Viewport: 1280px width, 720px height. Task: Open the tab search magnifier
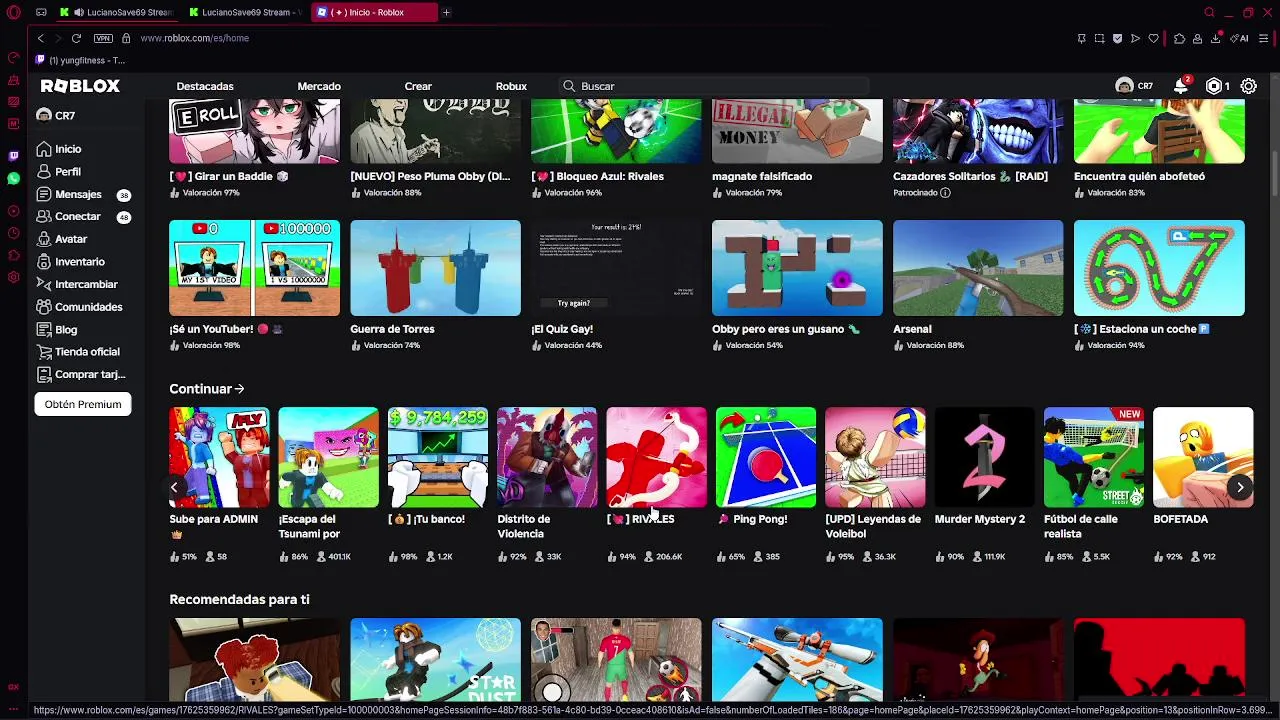click(1209, 12)
